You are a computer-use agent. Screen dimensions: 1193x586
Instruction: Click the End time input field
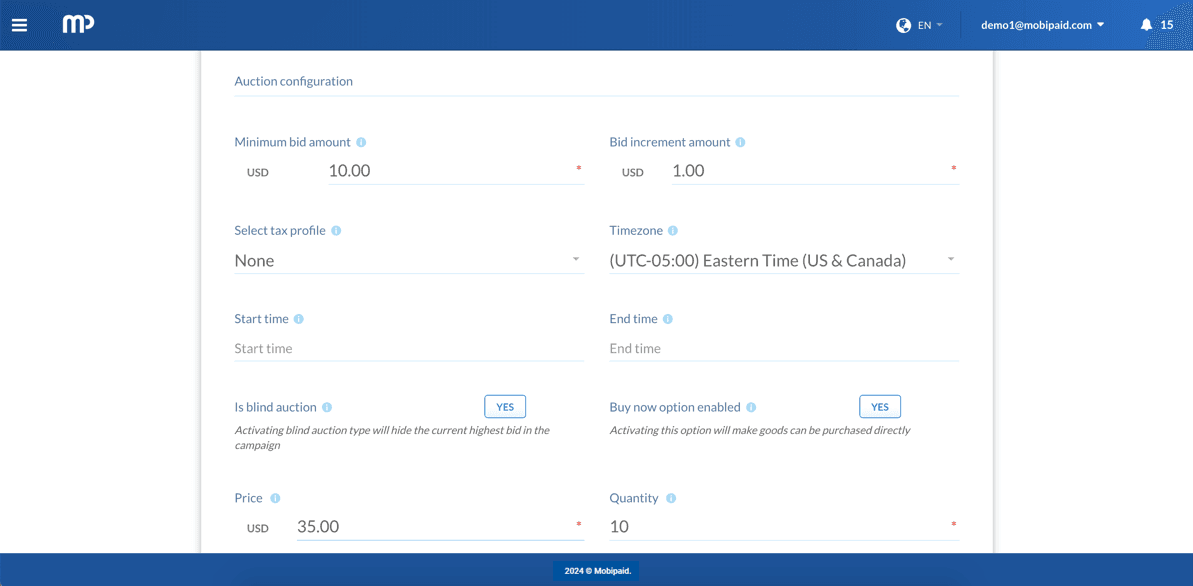click(783, 349)
